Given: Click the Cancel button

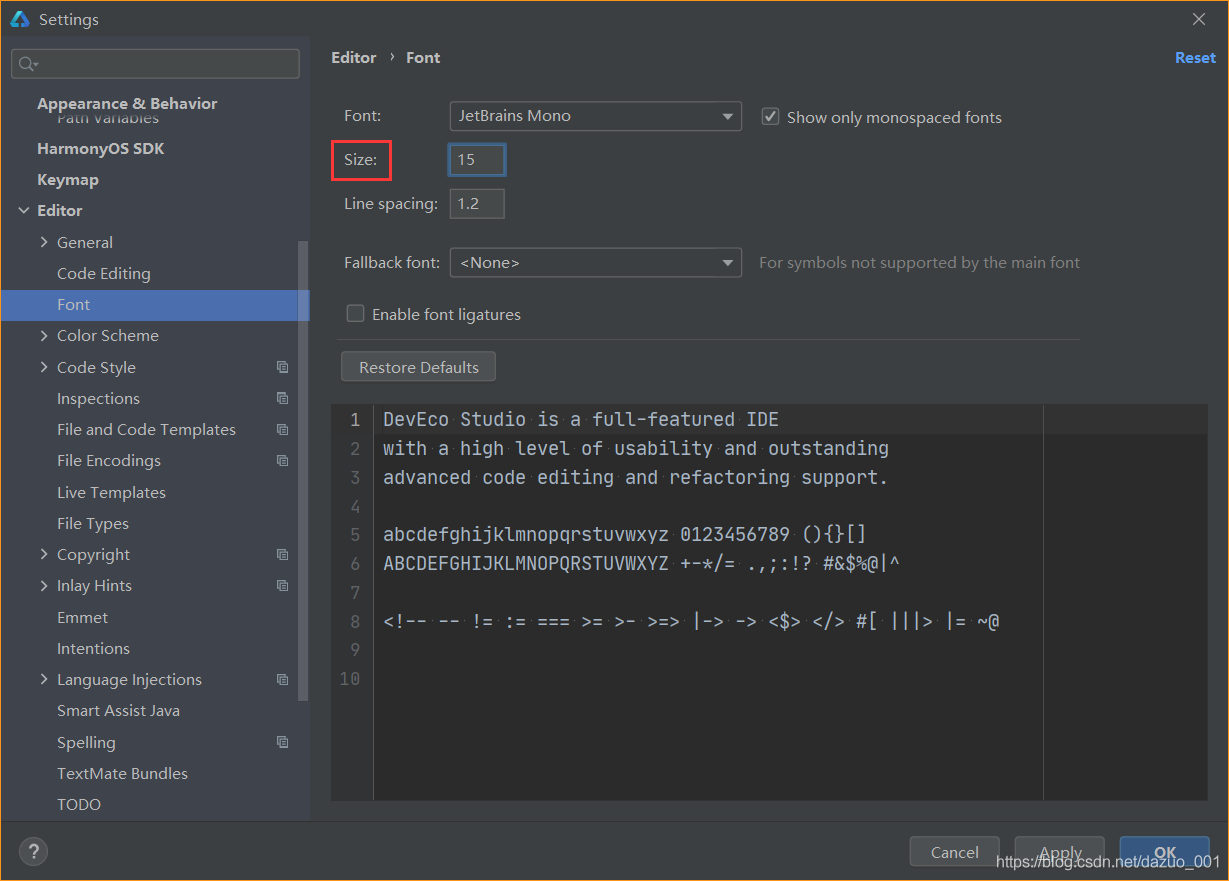Looking at the screenshot, I should (x=954, y=852).
